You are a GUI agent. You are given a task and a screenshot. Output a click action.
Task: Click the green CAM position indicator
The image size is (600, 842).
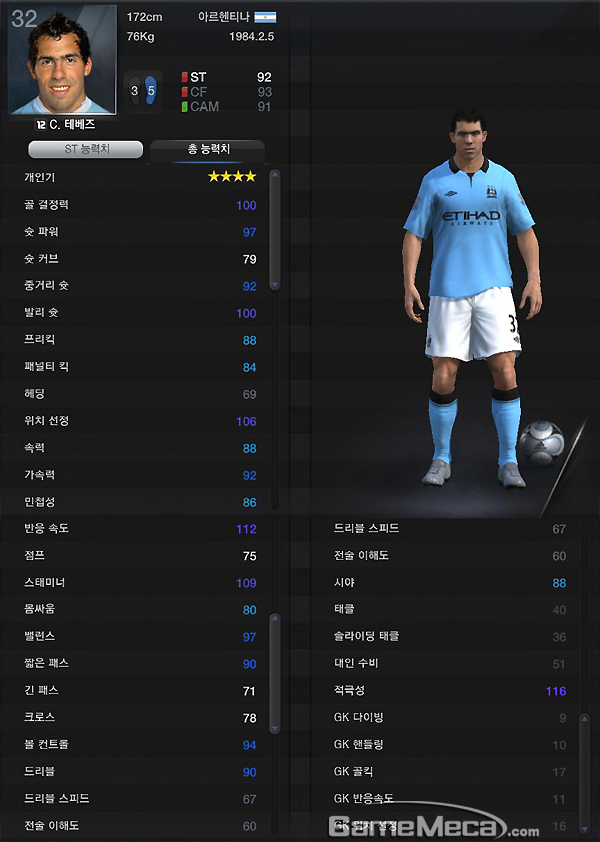(x=184, y=106)
